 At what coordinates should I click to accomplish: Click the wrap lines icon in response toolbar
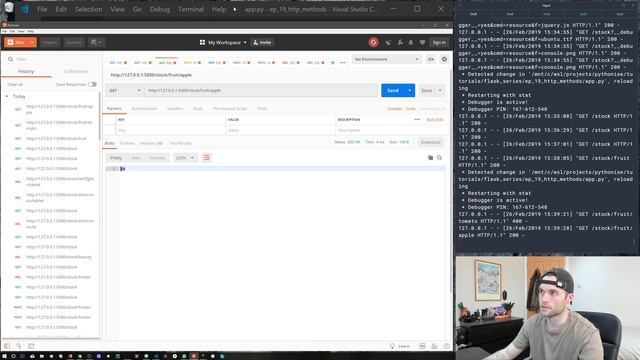point(207,158)
